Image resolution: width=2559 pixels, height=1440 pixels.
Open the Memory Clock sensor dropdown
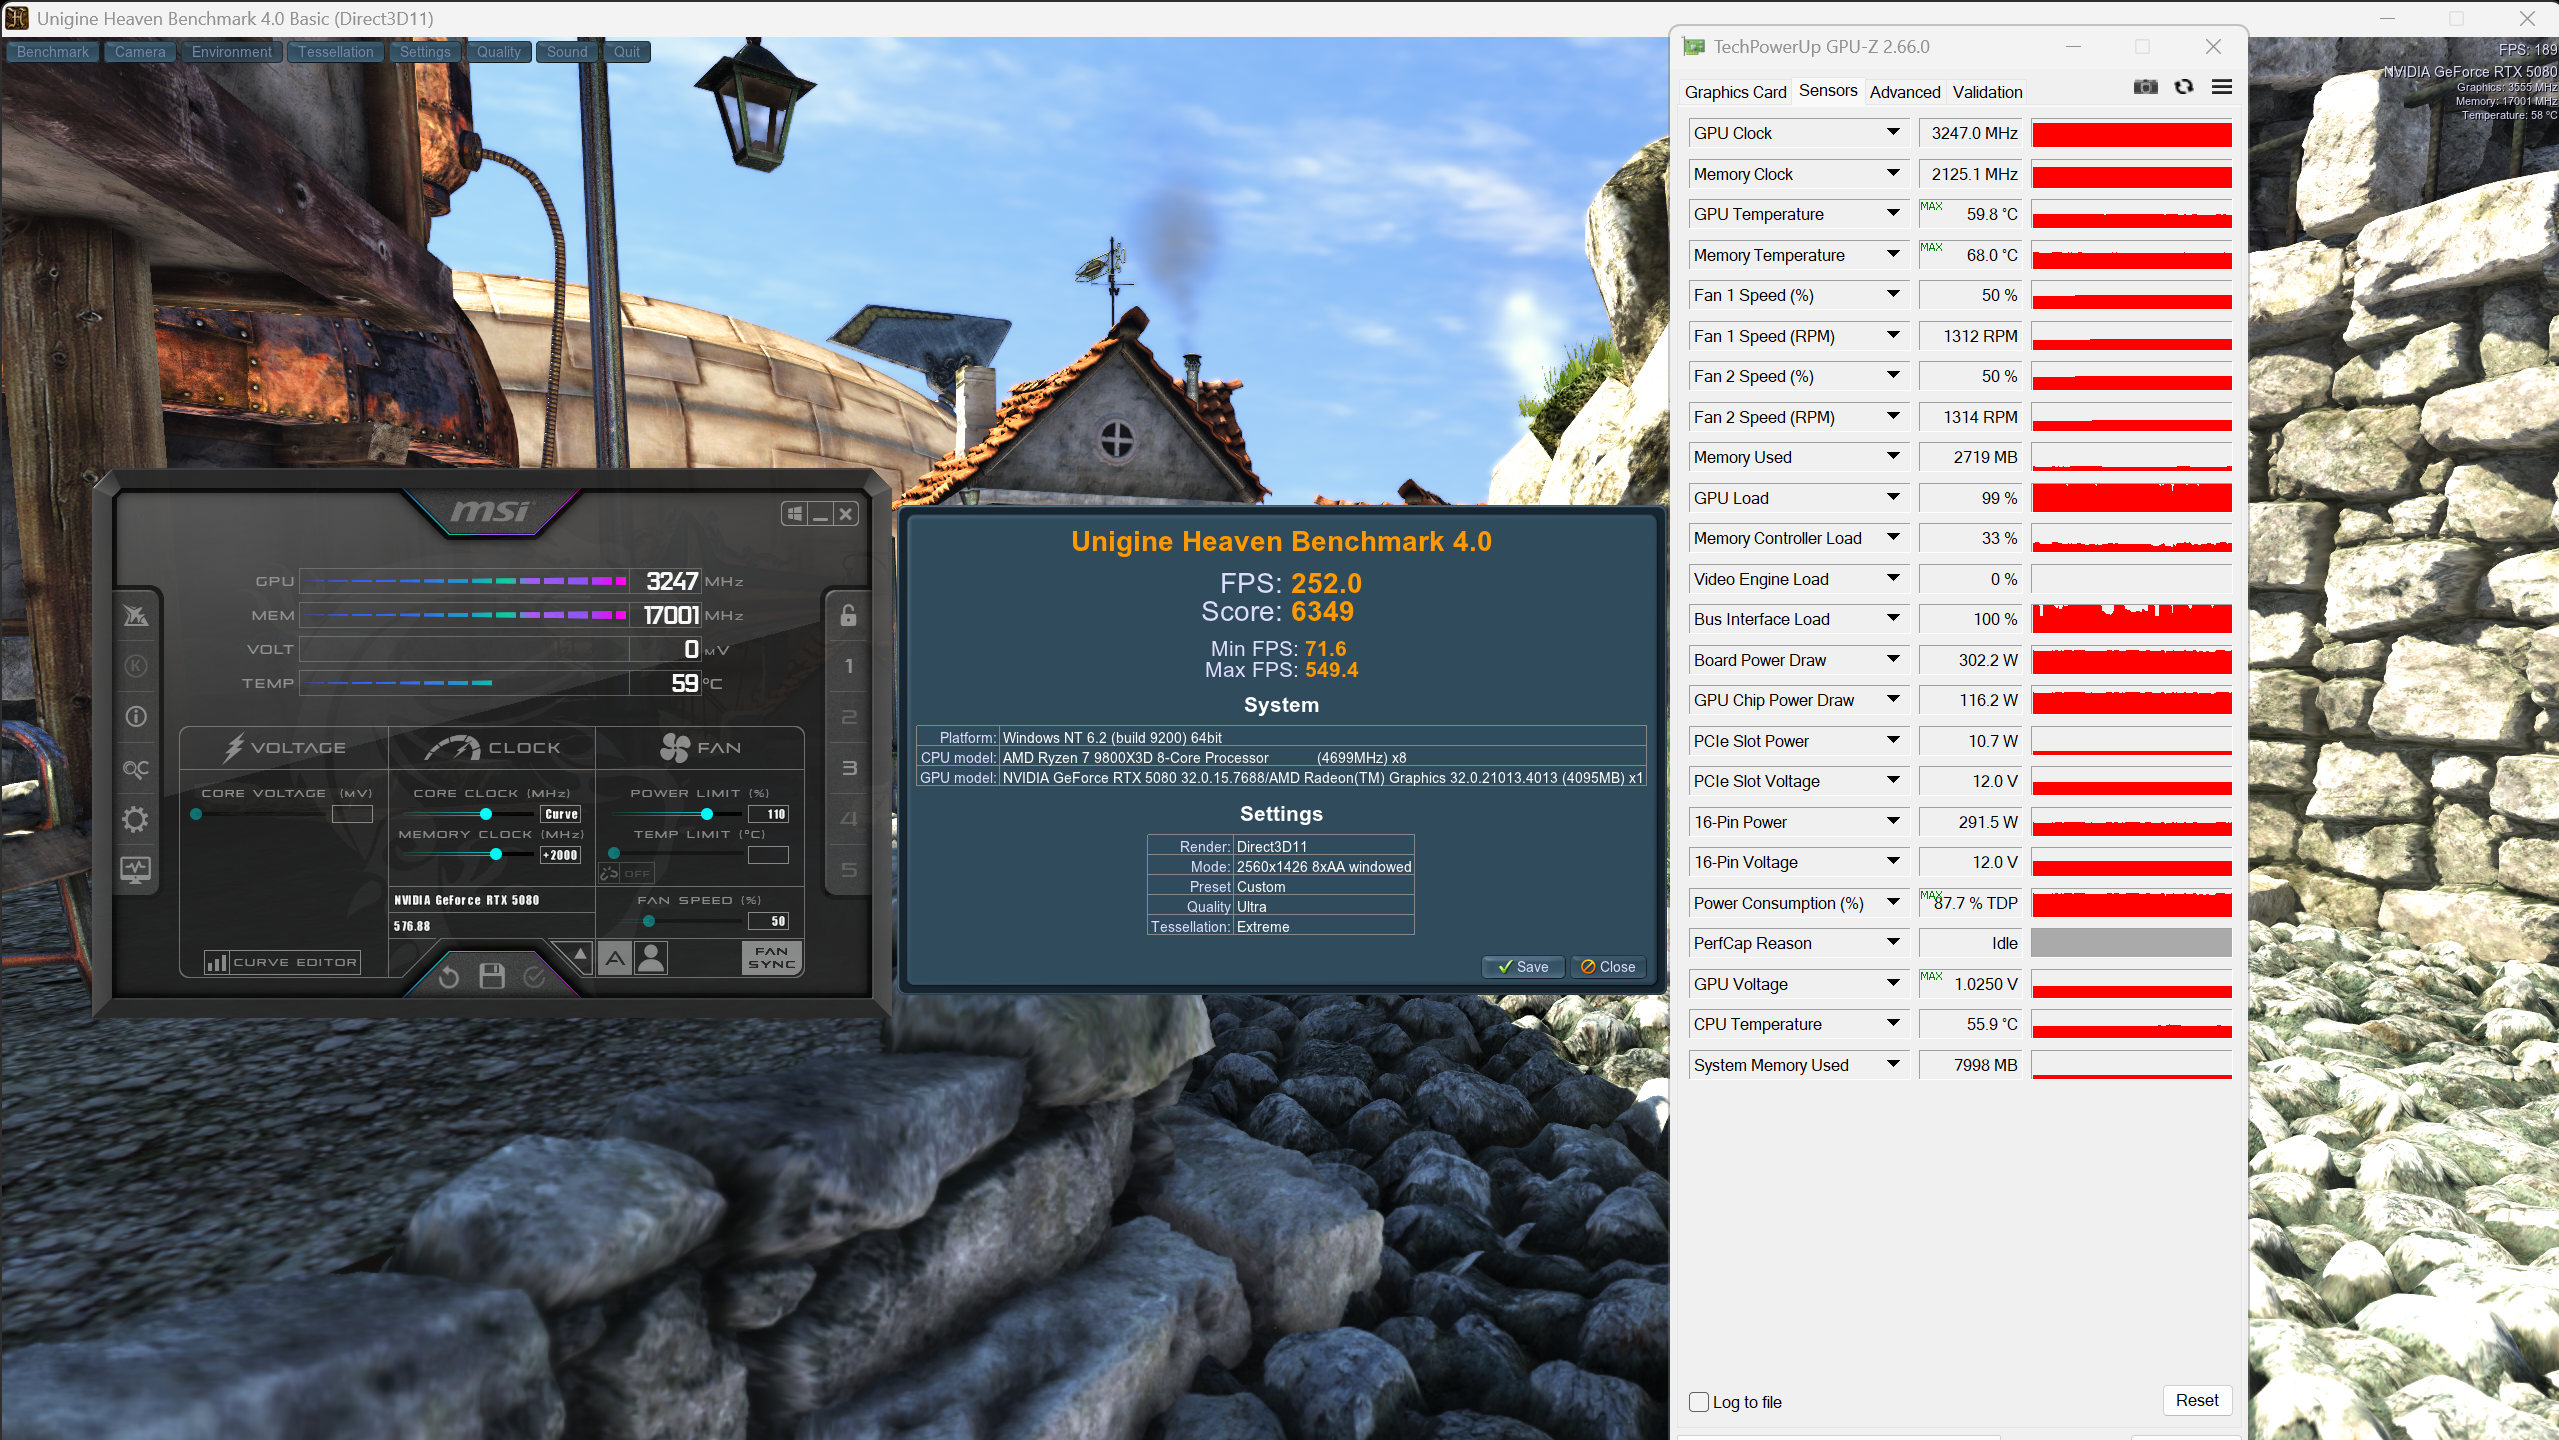point(1893,173)
